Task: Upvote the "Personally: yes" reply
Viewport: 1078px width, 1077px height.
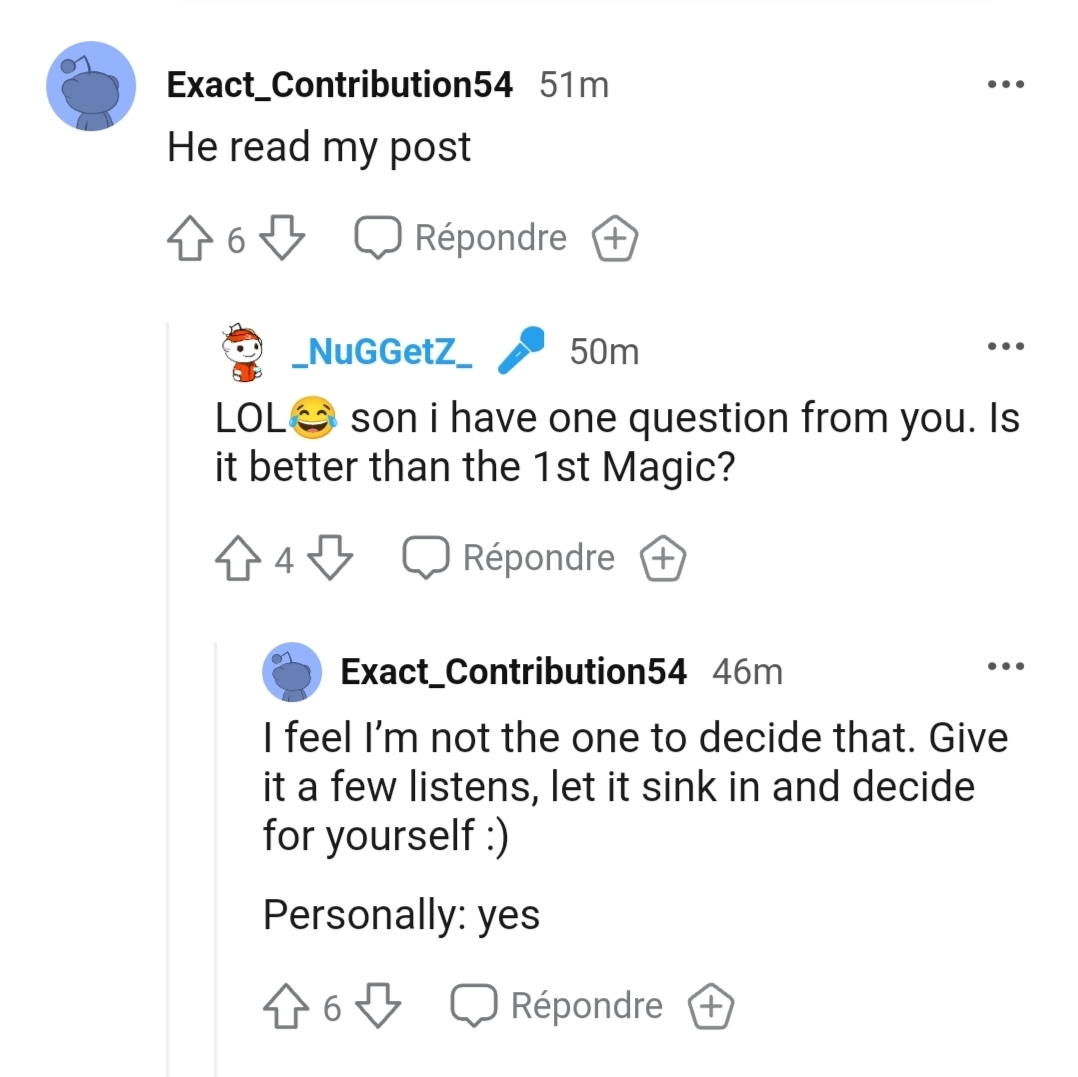Action: click(x=285, y=1007)
